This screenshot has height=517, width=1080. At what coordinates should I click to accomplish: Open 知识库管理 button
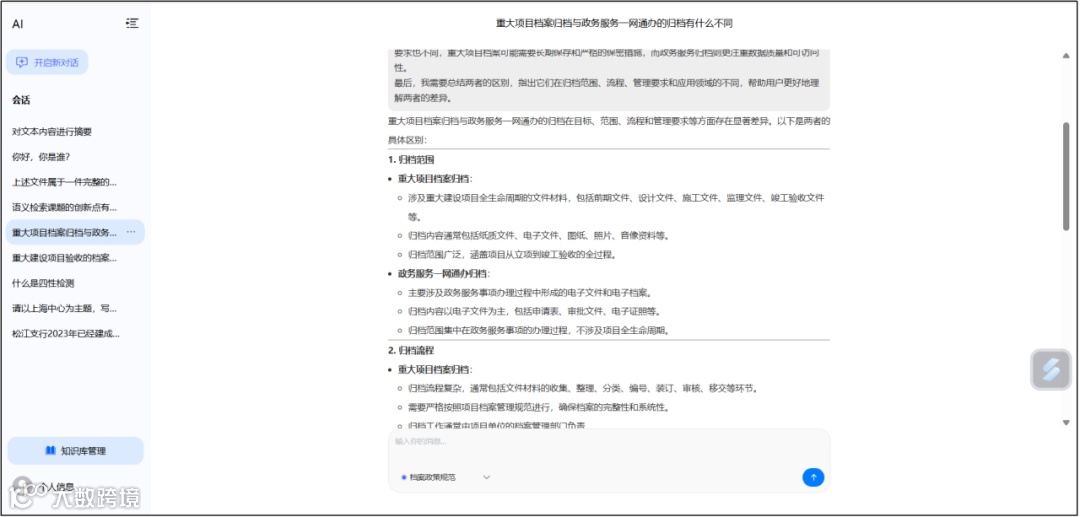[75, 451]
